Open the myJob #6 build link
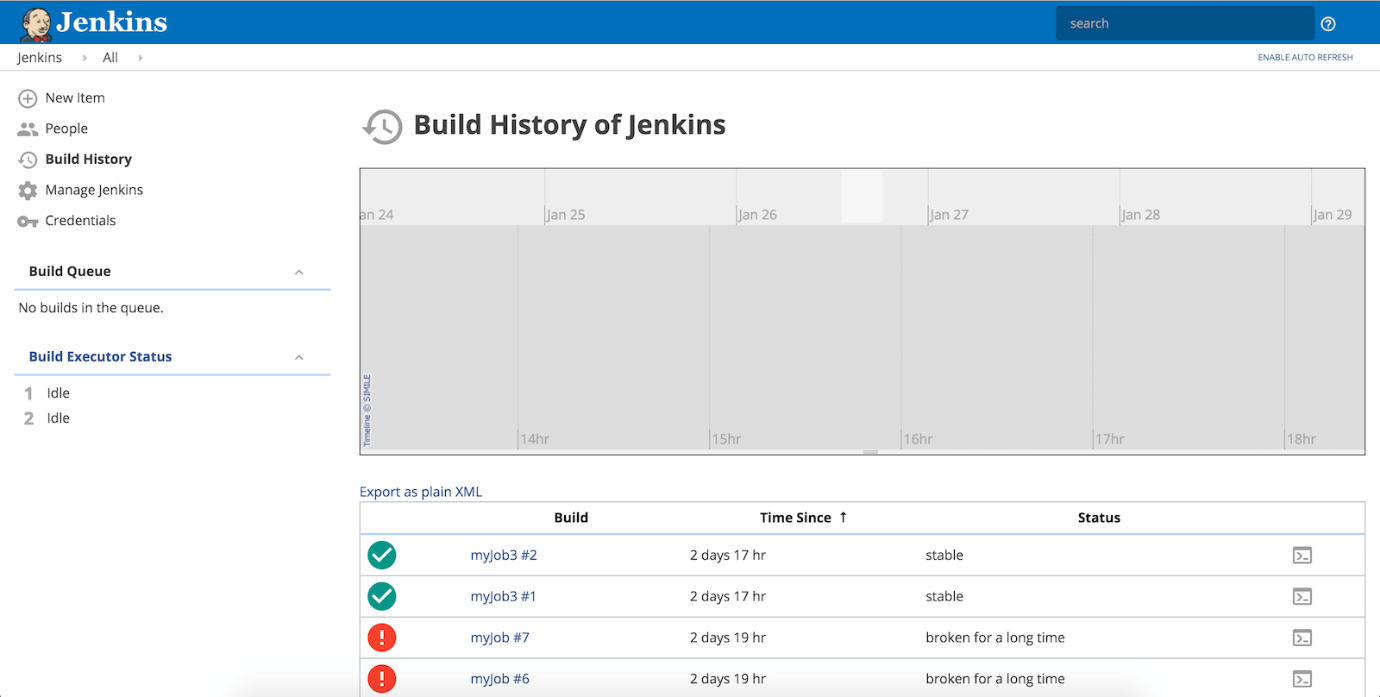 500,678
